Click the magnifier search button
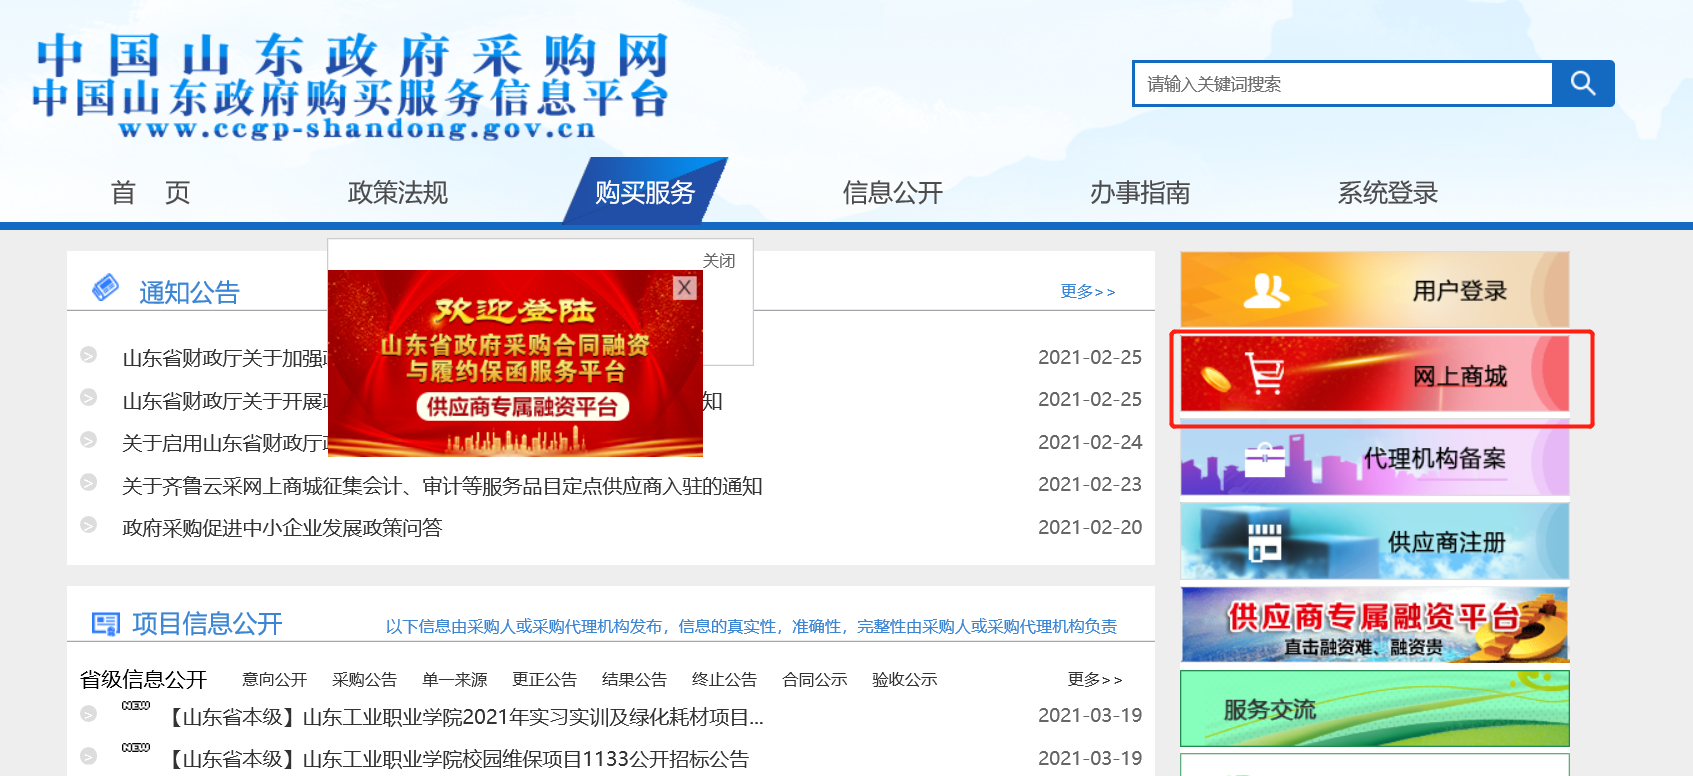This screenshot has width=1693, height=776. point(1583,83)
